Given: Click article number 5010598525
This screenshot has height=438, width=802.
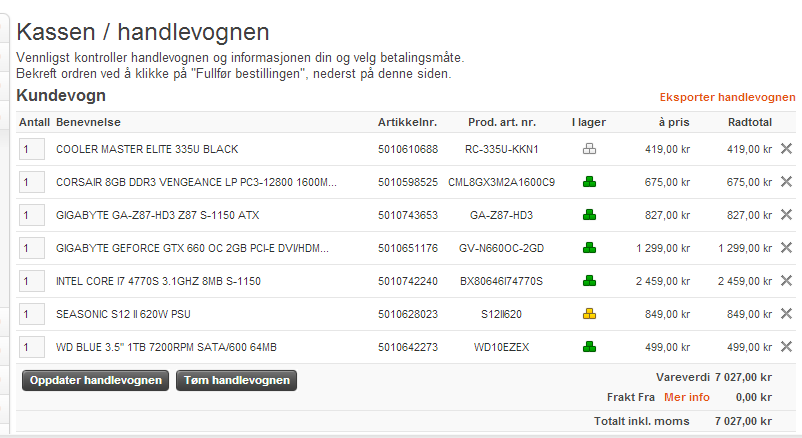Looking at the screenshot, I should tap(408, 182).
